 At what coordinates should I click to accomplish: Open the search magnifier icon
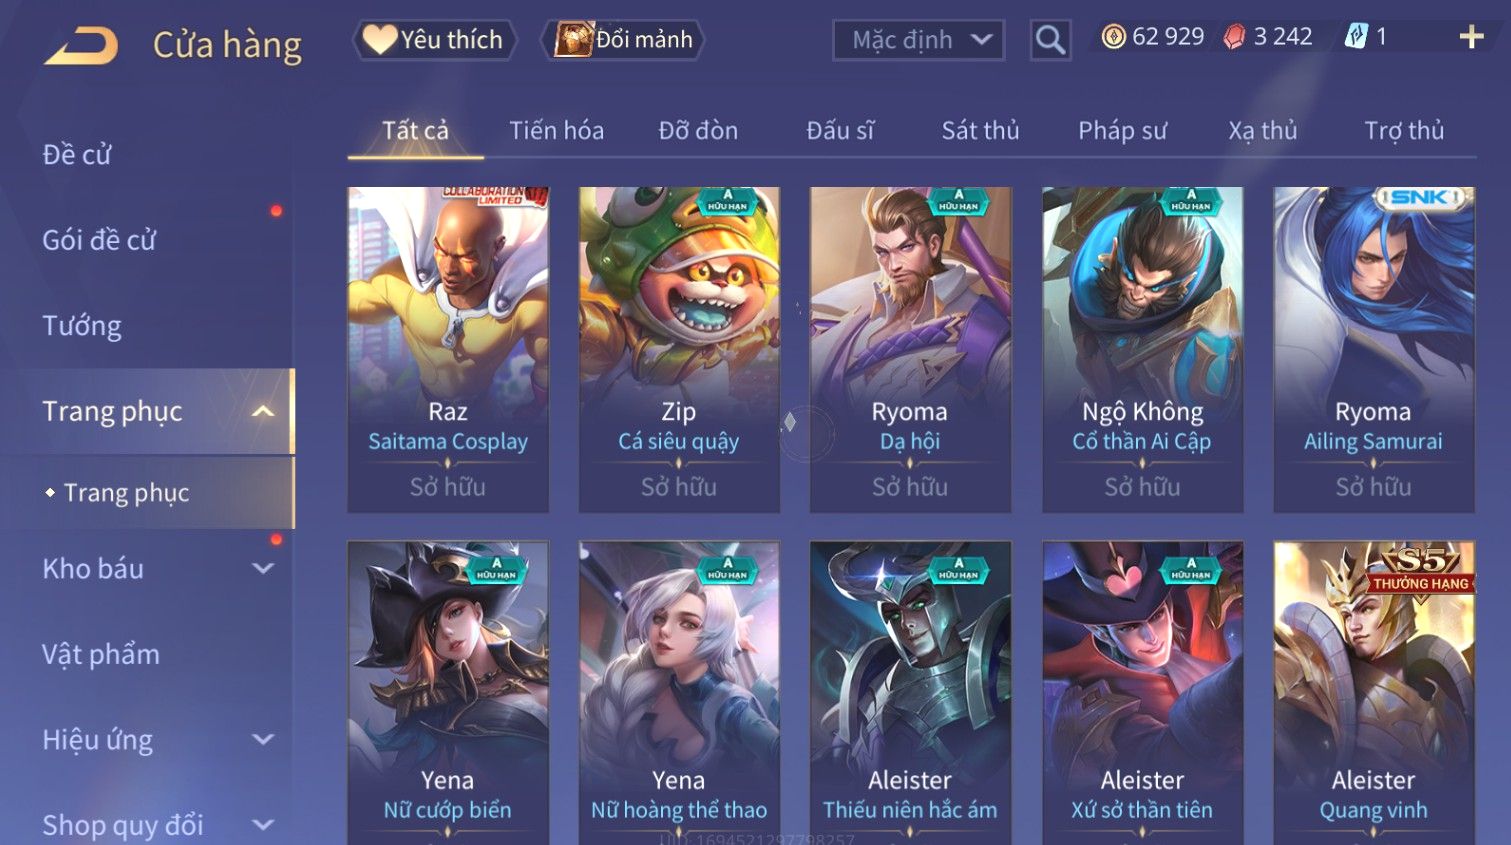click(1050, 40)
